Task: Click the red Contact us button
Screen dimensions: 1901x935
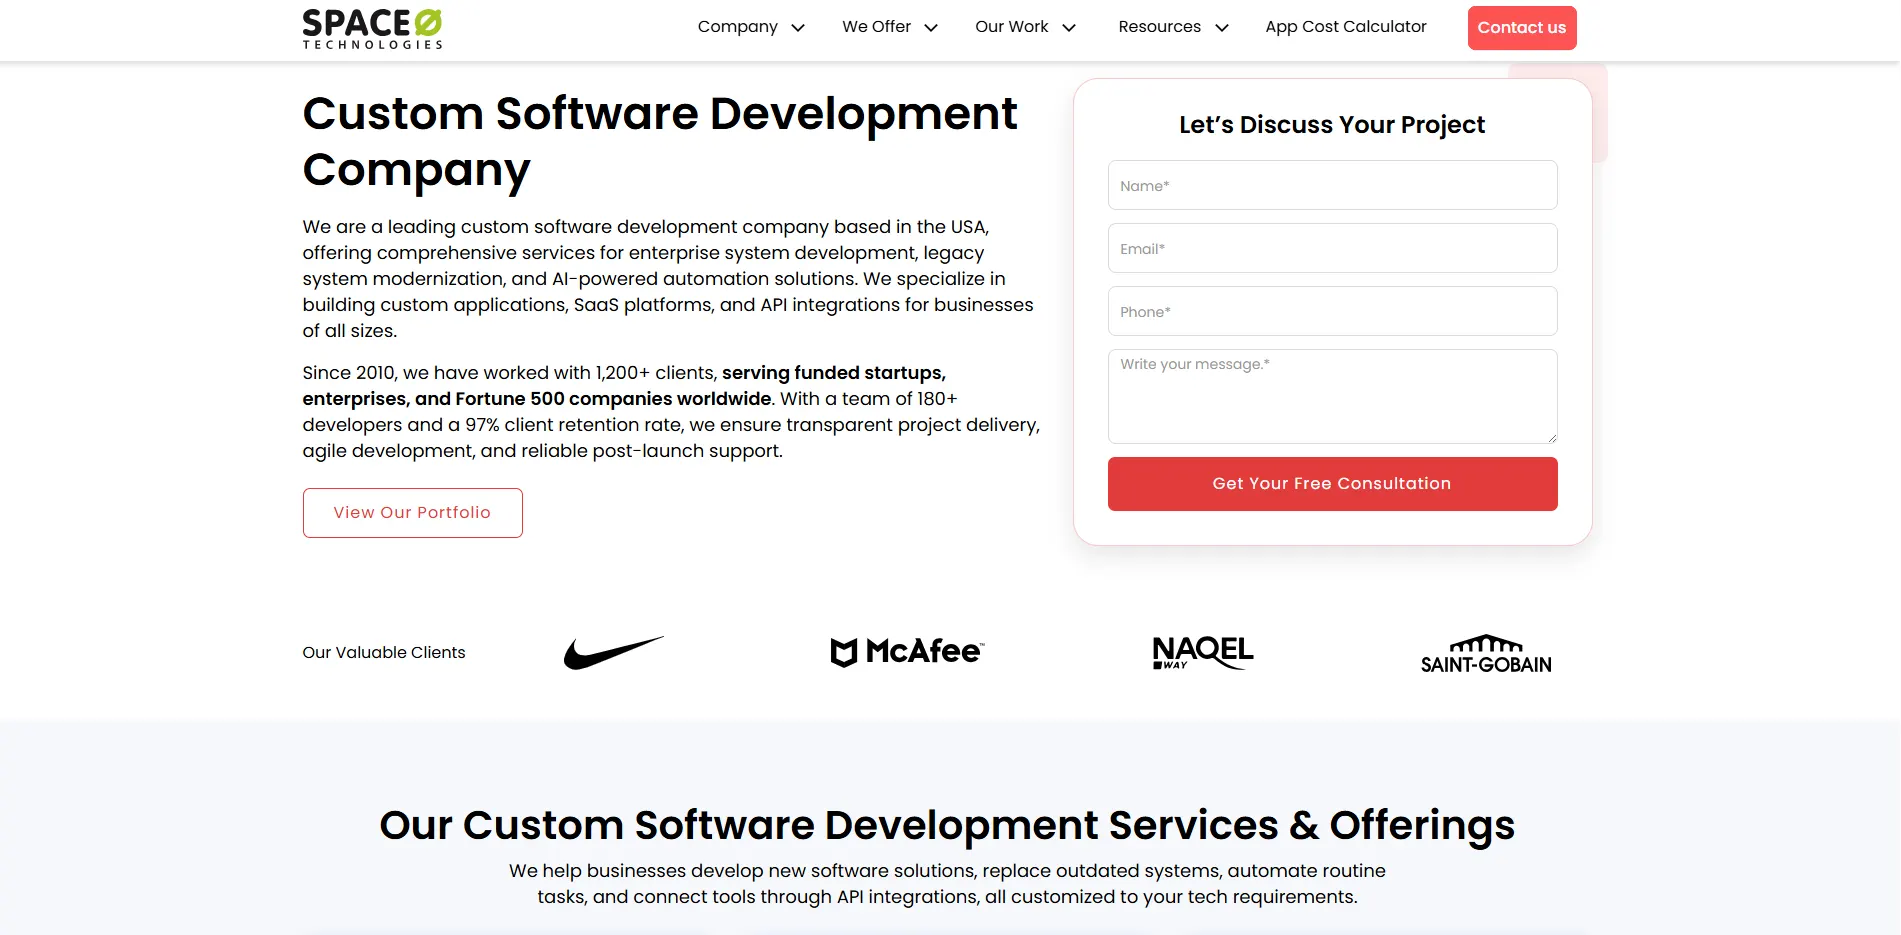Action: (1522, 28)
